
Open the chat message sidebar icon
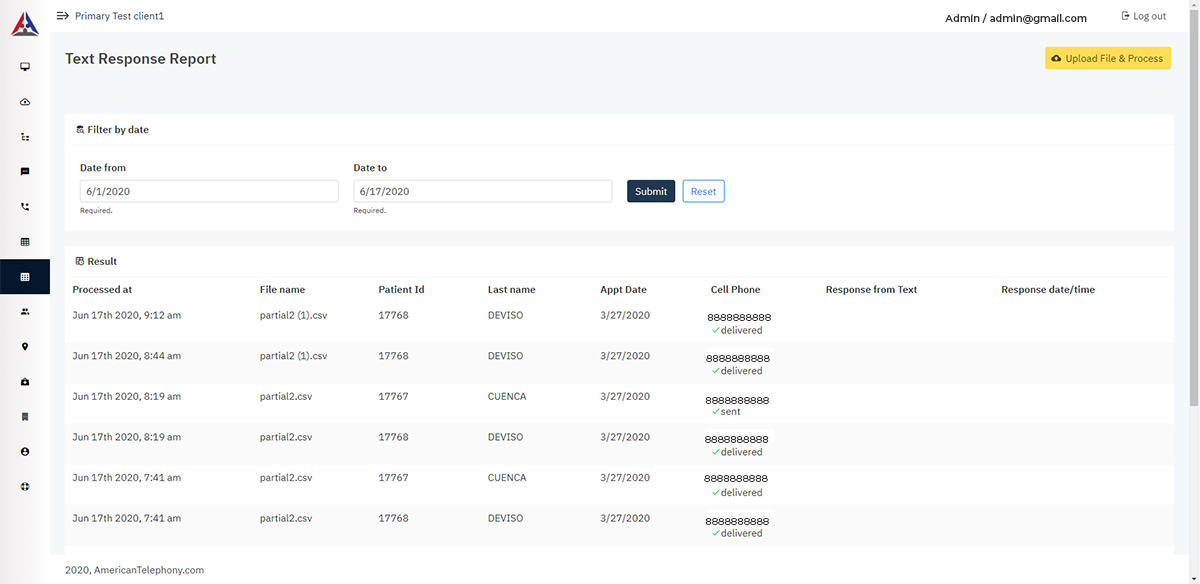click(x=25, y=172)
